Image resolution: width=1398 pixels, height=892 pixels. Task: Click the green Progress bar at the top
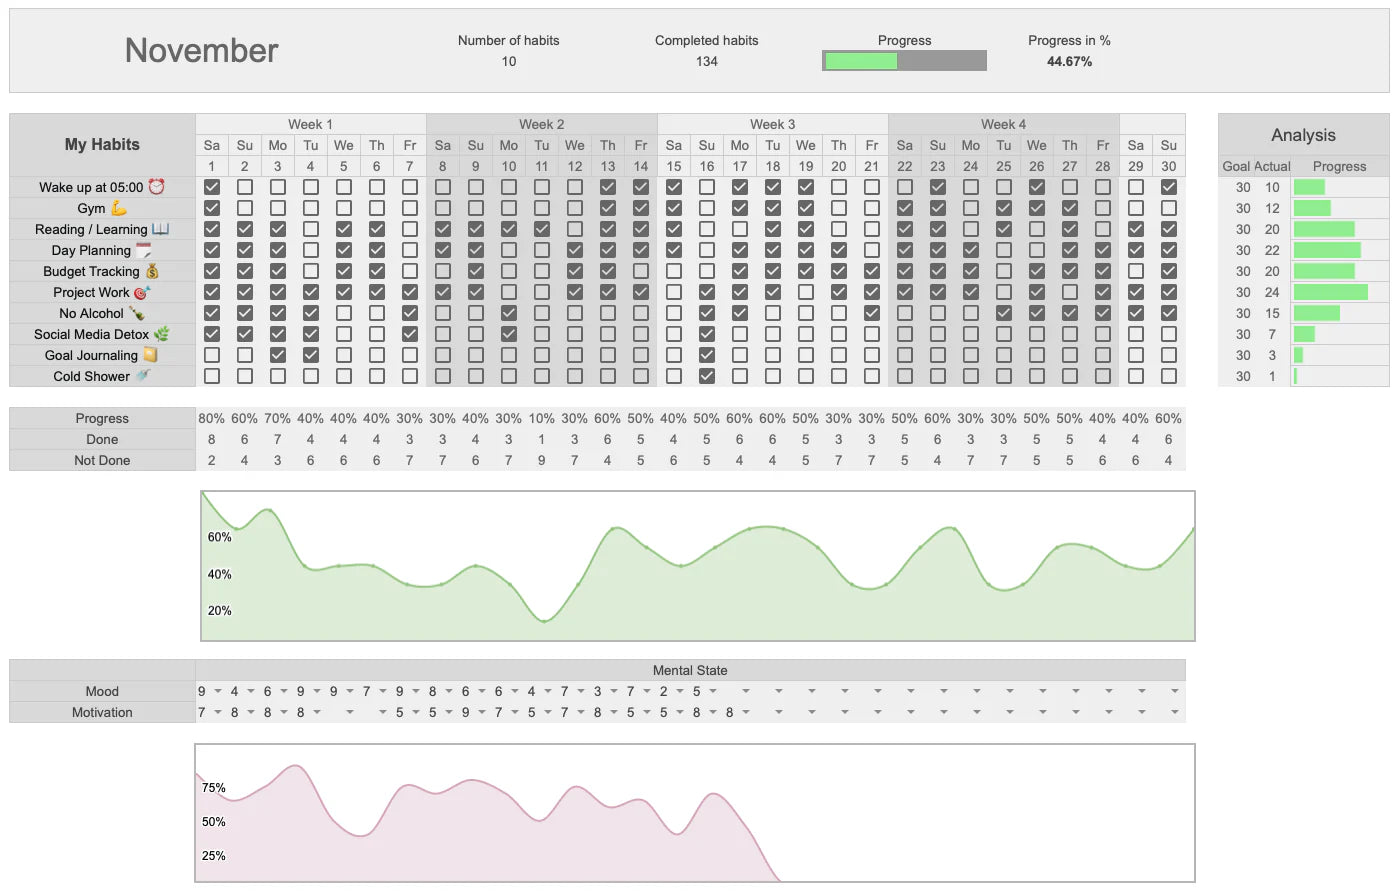860,60
